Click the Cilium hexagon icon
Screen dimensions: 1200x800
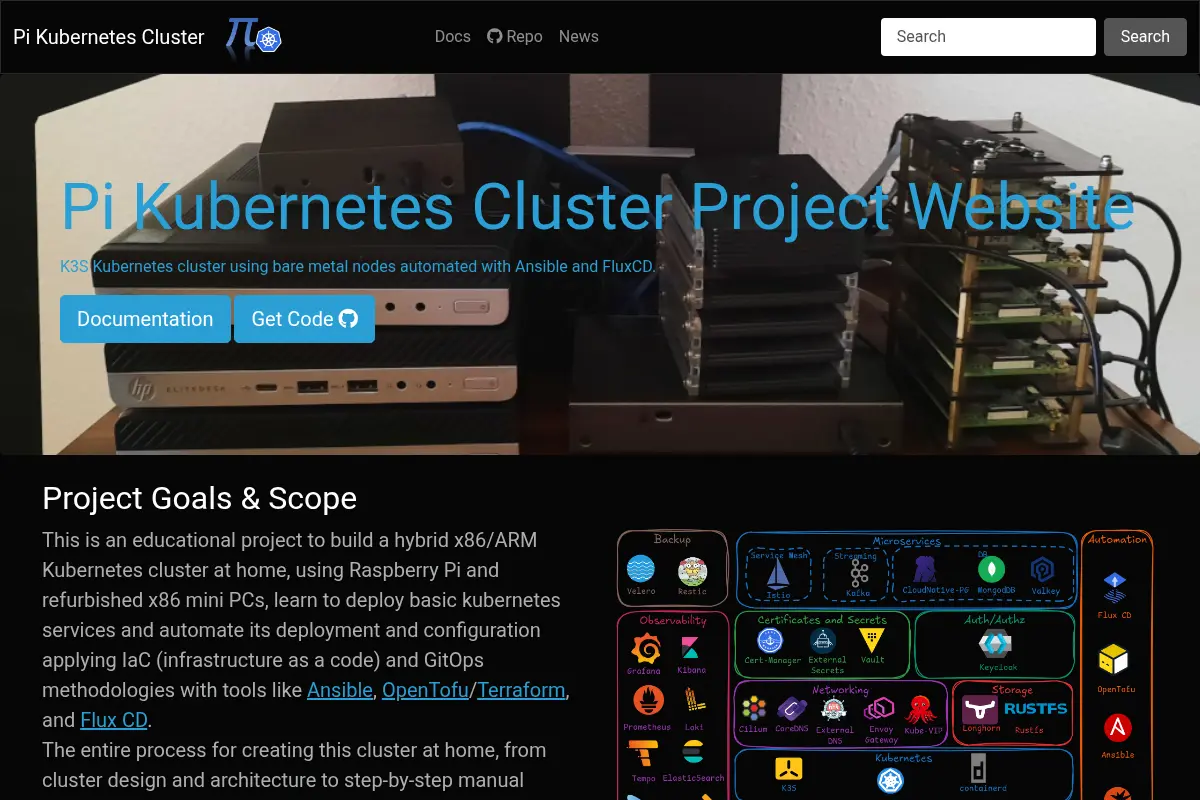coord(754,710)
